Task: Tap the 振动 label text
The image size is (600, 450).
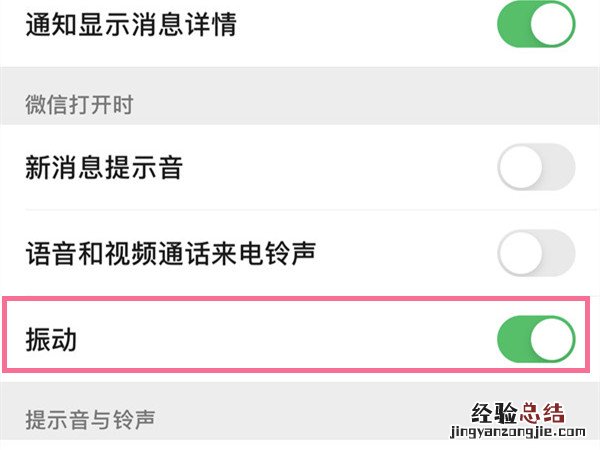Action: coord(51,339)
